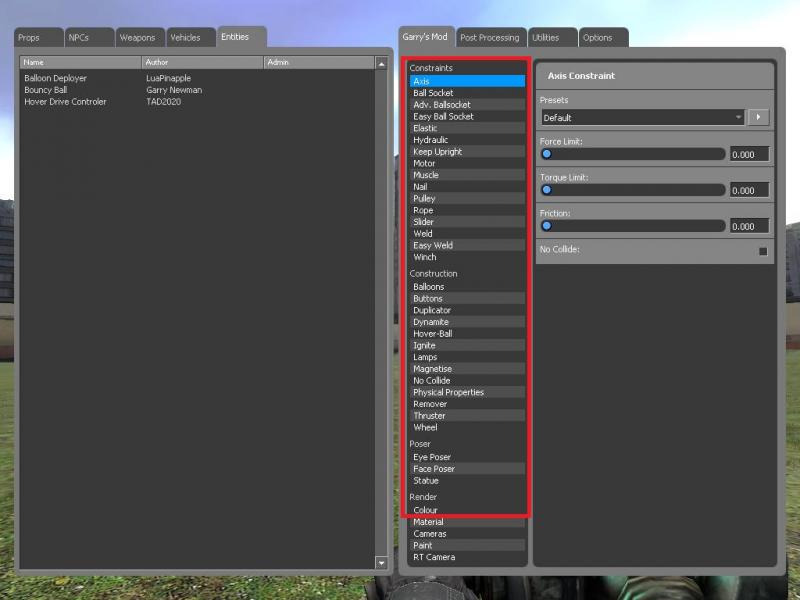Viewport: 800px width, 600px height.
Task: Click the Torque Limit value field
Action: pos(749,190)
